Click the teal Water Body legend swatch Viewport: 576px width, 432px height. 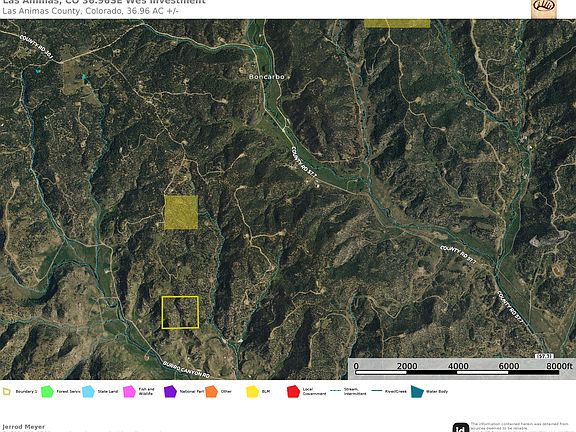click(417, 392)
